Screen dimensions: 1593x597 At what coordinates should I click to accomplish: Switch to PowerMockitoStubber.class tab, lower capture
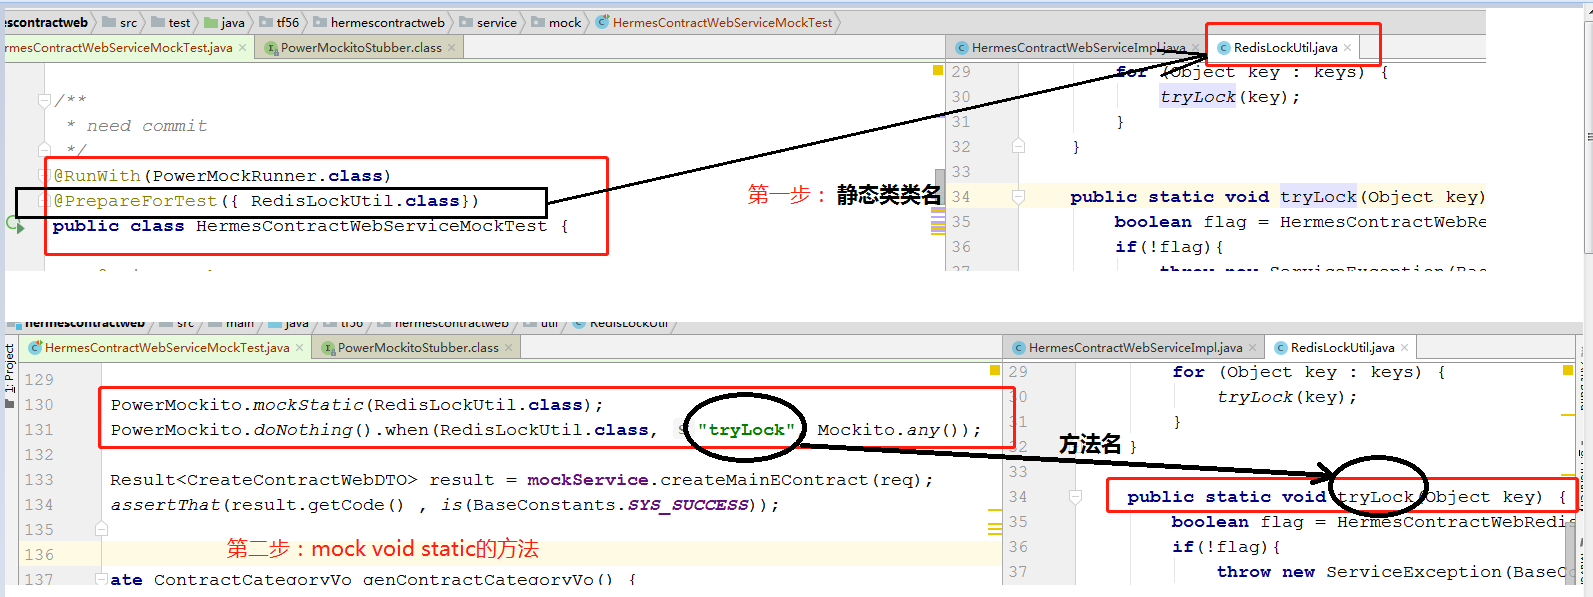pyautogui.click(x=417, y=347)
